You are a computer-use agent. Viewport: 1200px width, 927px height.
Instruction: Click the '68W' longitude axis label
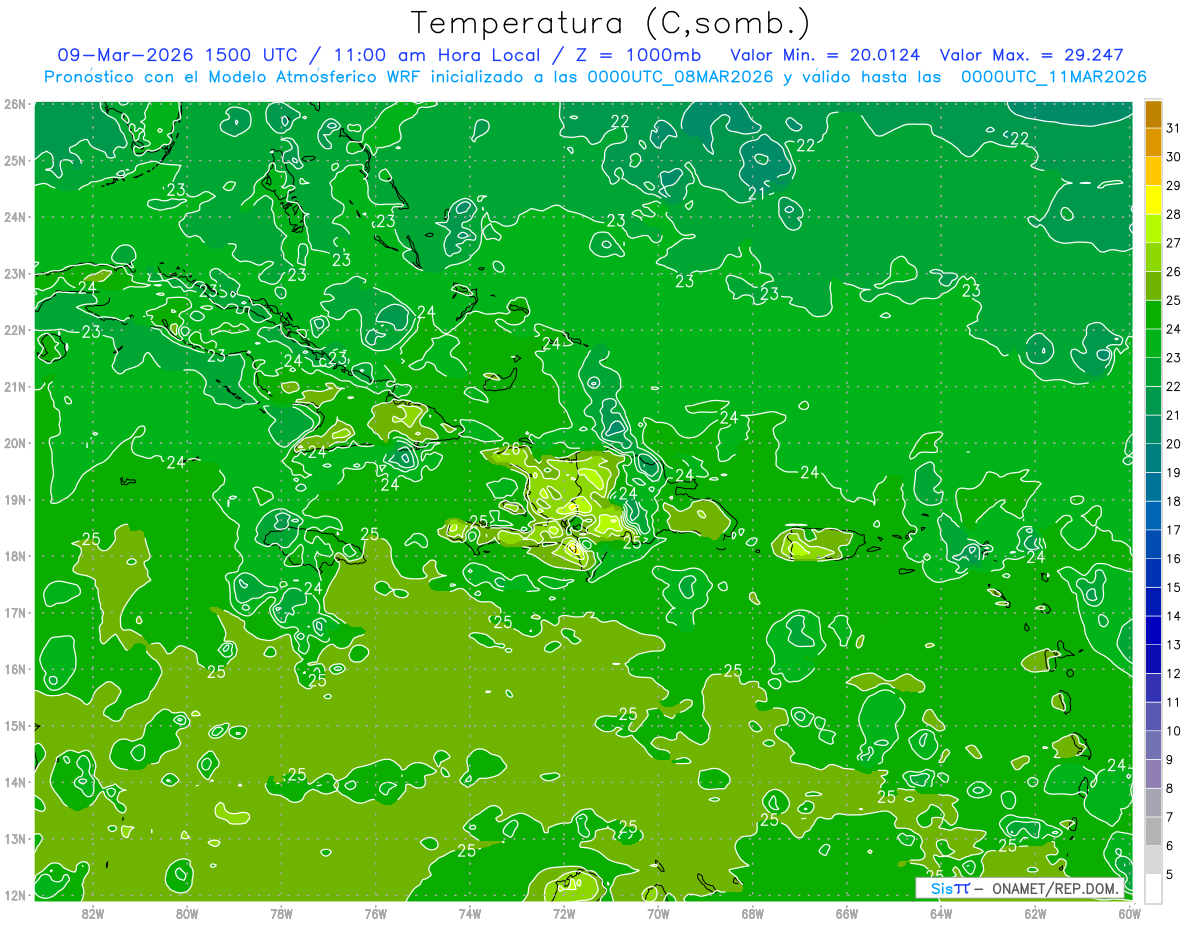(753, 912)
